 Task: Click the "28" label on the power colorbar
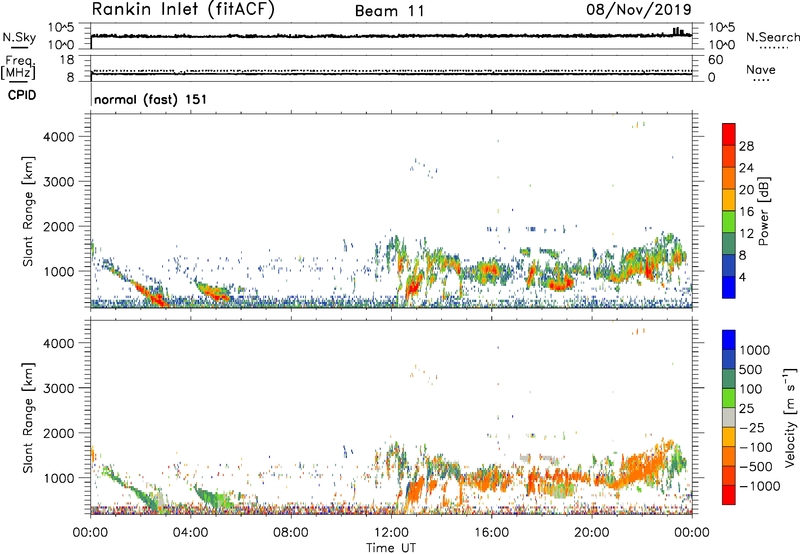(746, 146)
